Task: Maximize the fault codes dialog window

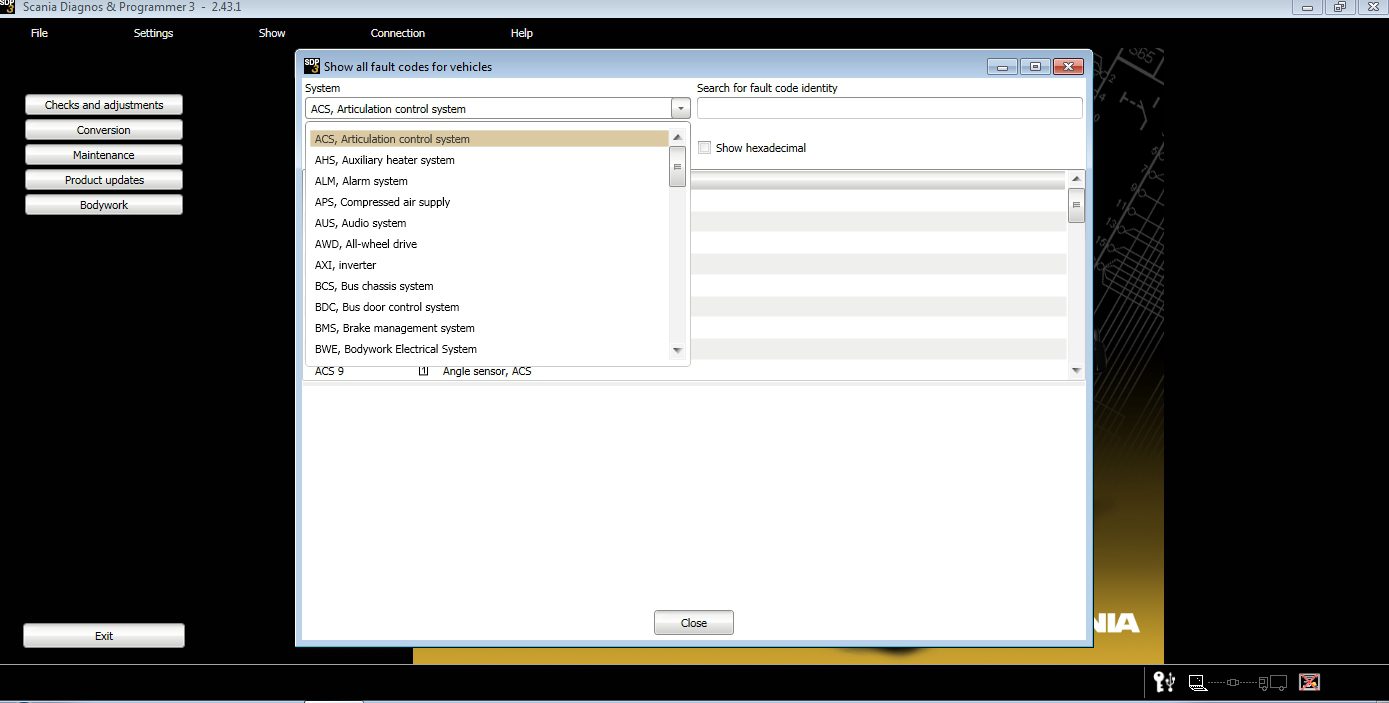Action: 1035,67
